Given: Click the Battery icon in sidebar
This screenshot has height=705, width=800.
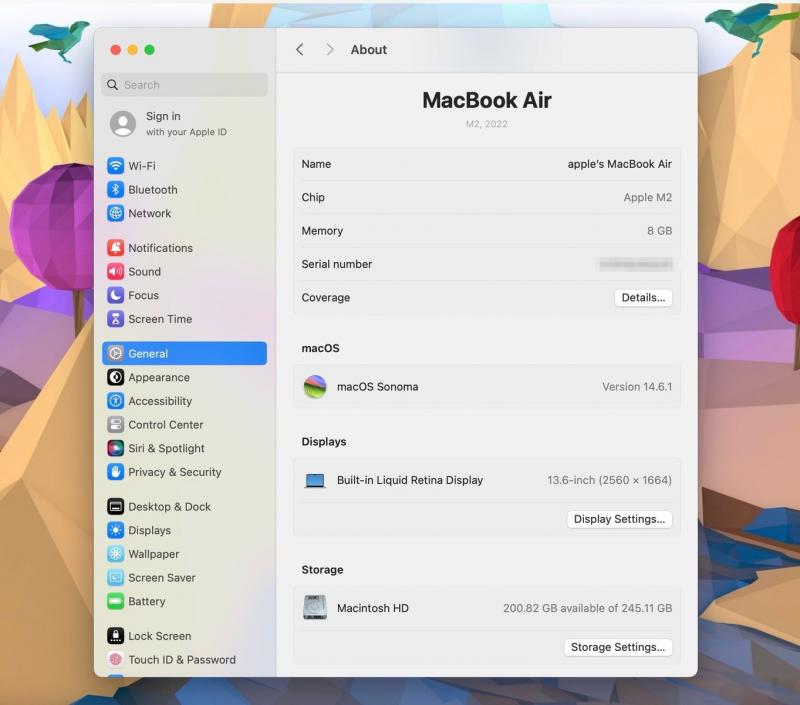Looking at the screenshot, I should pos(116,601).
